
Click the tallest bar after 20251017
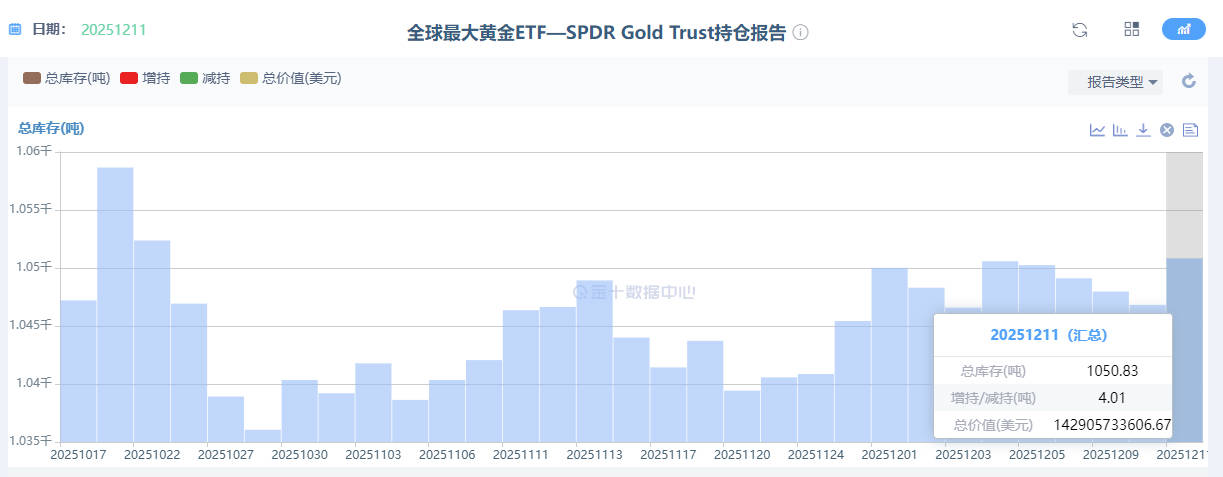115,304
